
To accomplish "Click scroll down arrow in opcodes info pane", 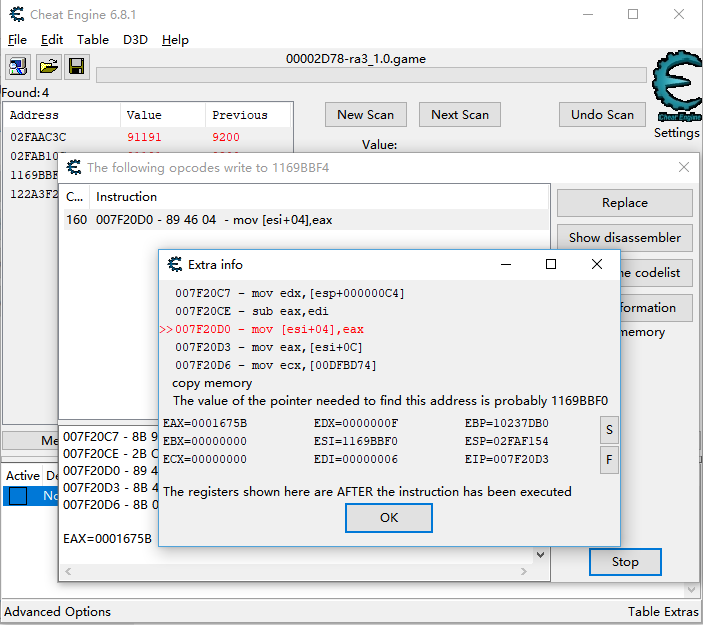I will click(x=541, y=555).
